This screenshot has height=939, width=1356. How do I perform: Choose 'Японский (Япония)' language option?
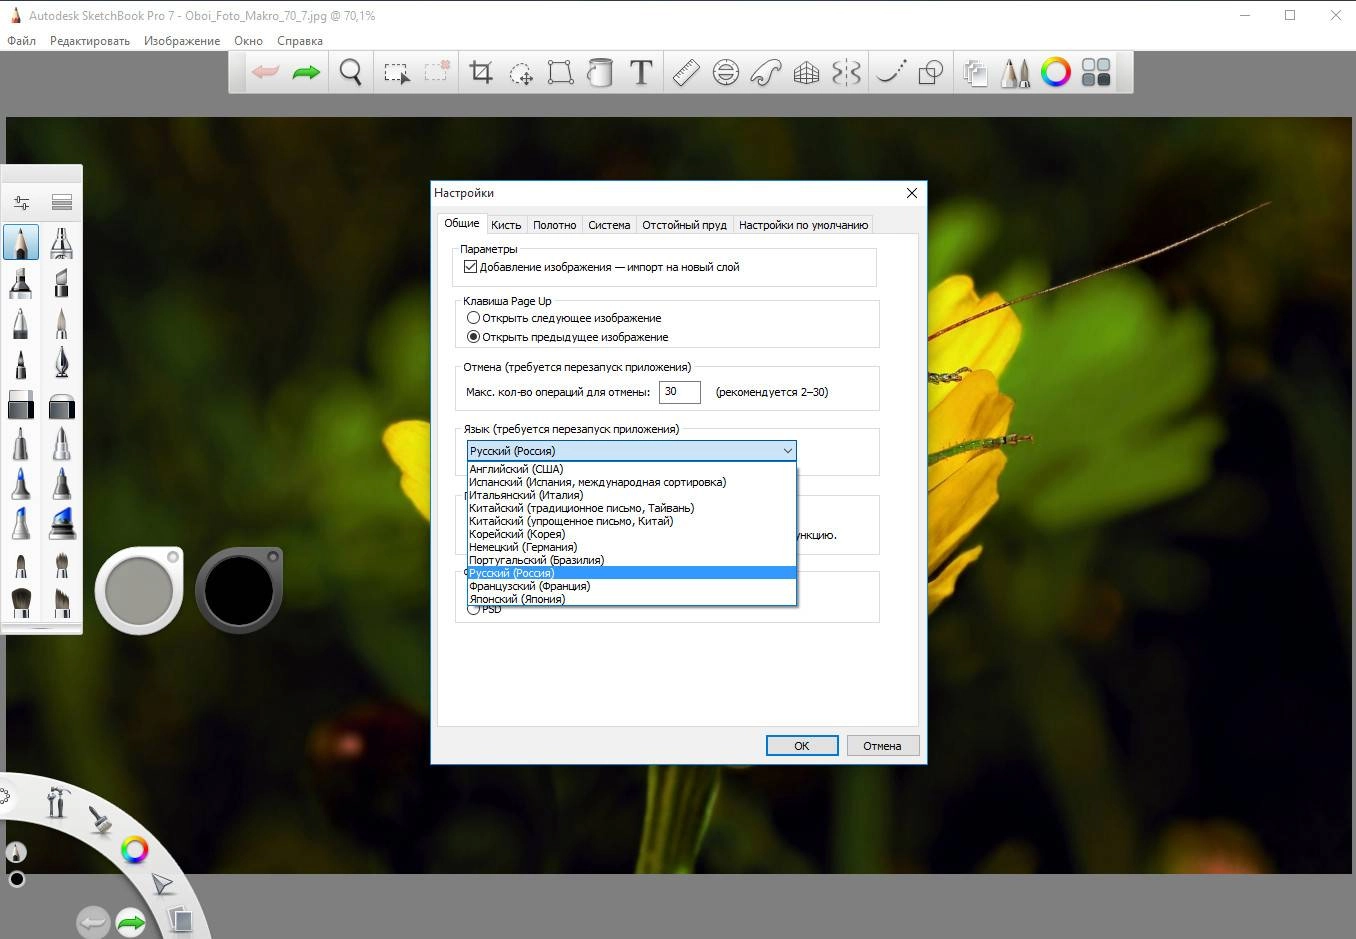632,599
